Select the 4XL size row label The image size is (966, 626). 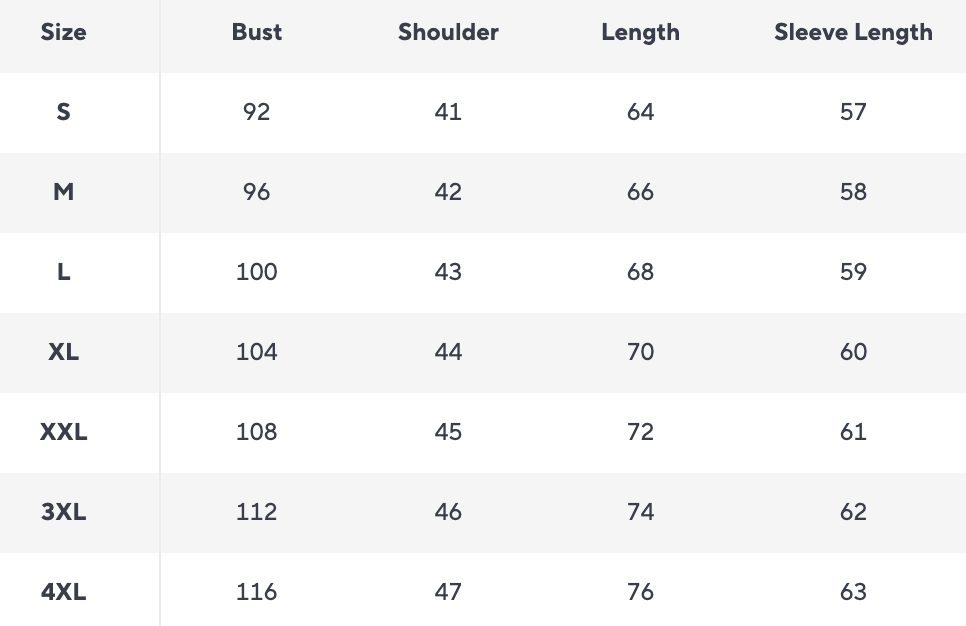tap(63, 592)
